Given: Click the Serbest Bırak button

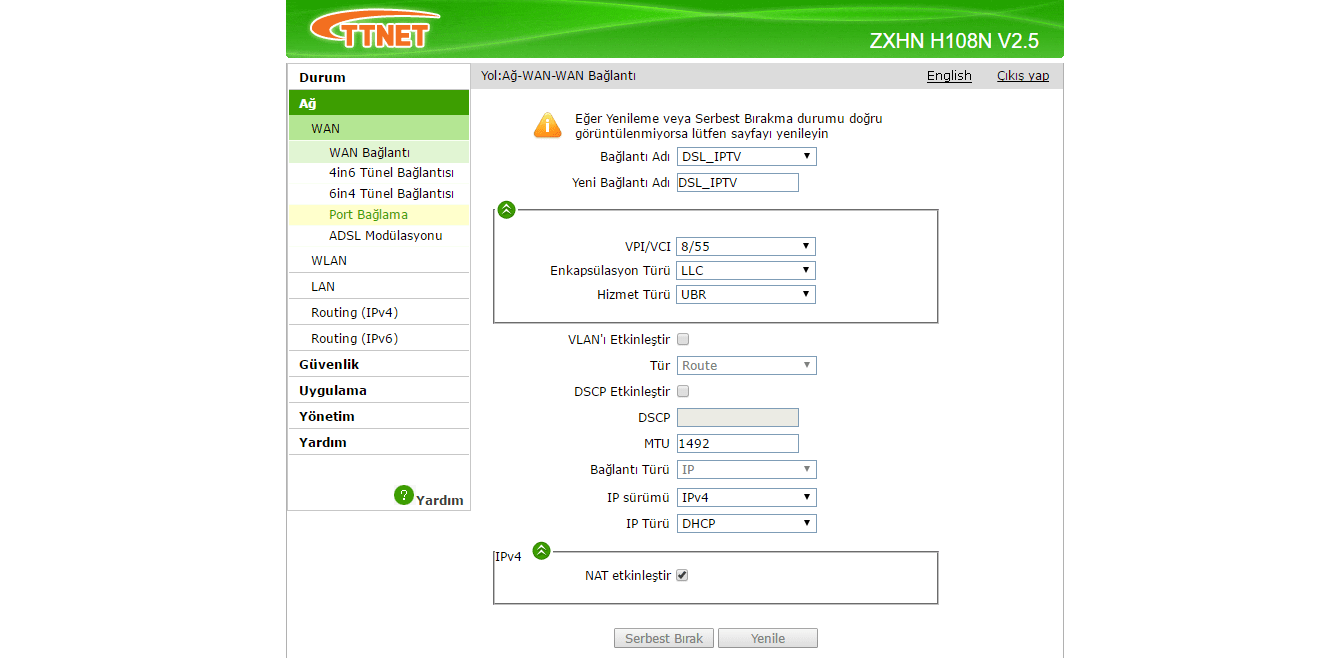Looking at the screenshot, I should [664, 638].
